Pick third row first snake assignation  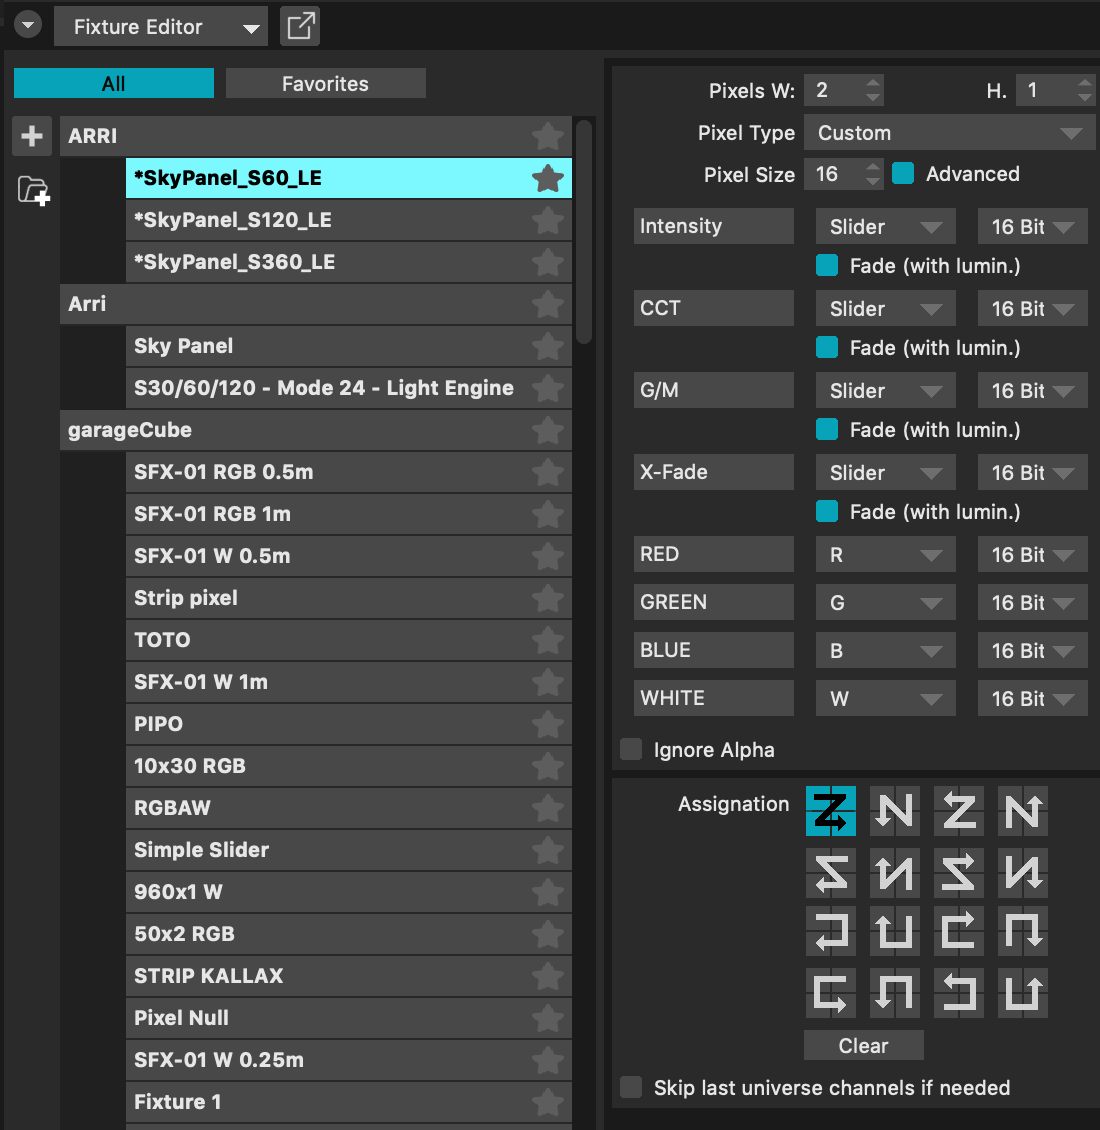830,931
